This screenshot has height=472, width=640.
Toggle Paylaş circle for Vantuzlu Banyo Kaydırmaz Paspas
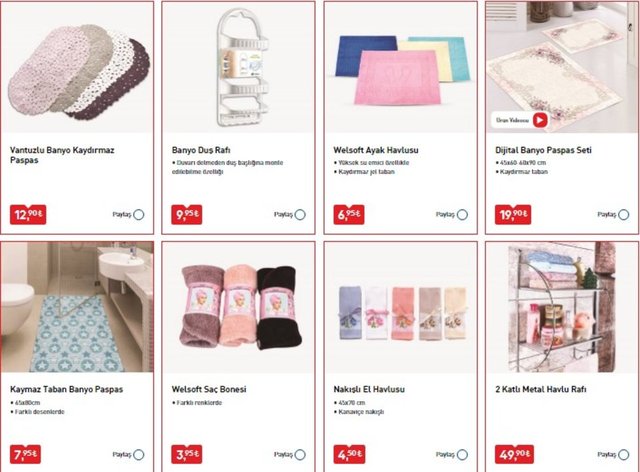(x=139, y=214)
